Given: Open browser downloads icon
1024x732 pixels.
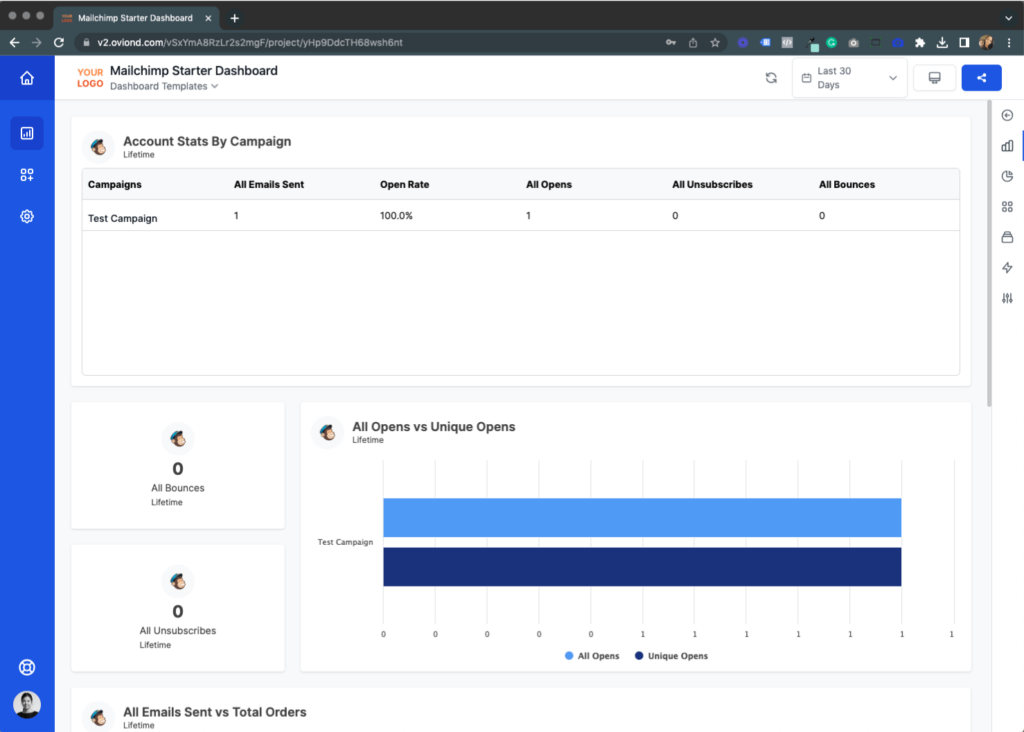Looking at the screenshot, I should (x=942, y=42).
